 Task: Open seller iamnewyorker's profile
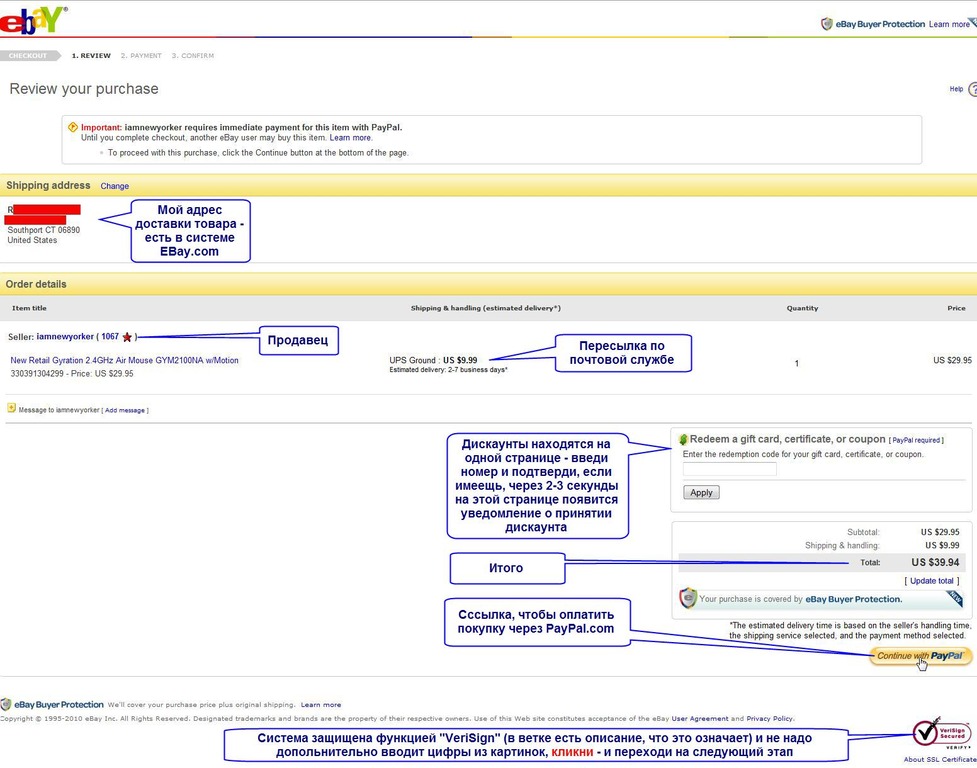click(65, 336)
